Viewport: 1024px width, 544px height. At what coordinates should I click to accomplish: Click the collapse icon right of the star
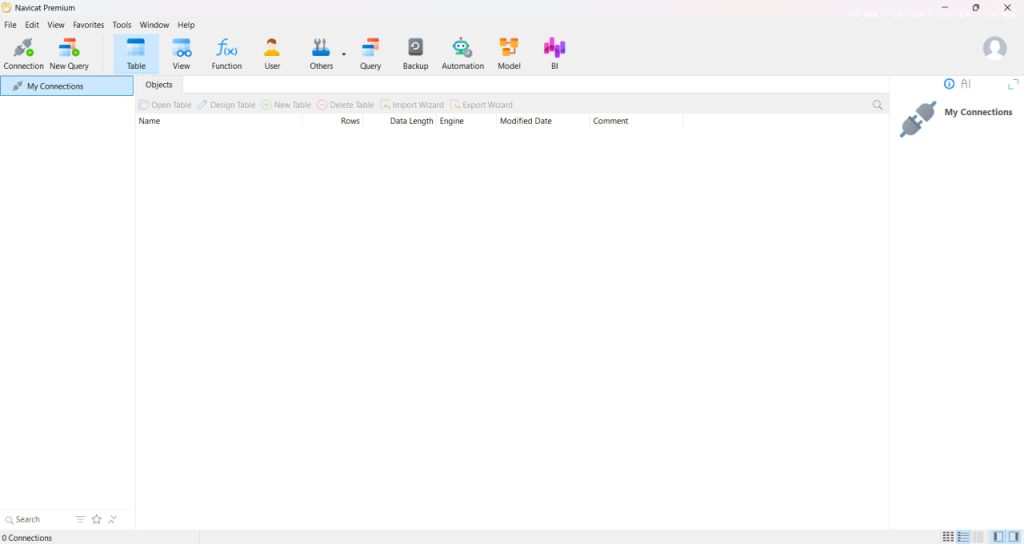[112, 519]
